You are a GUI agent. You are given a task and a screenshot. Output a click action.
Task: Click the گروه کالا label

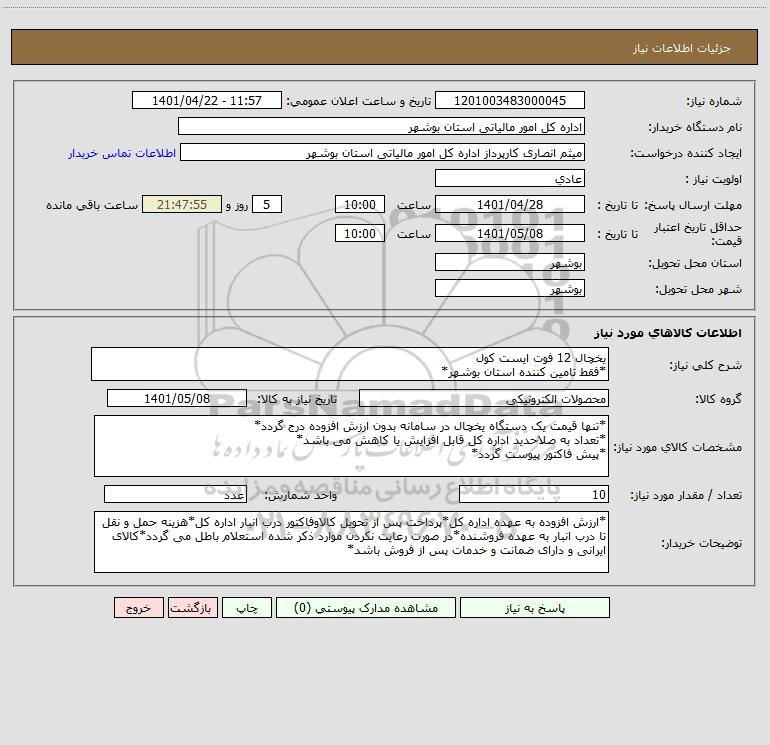point(718,399)
